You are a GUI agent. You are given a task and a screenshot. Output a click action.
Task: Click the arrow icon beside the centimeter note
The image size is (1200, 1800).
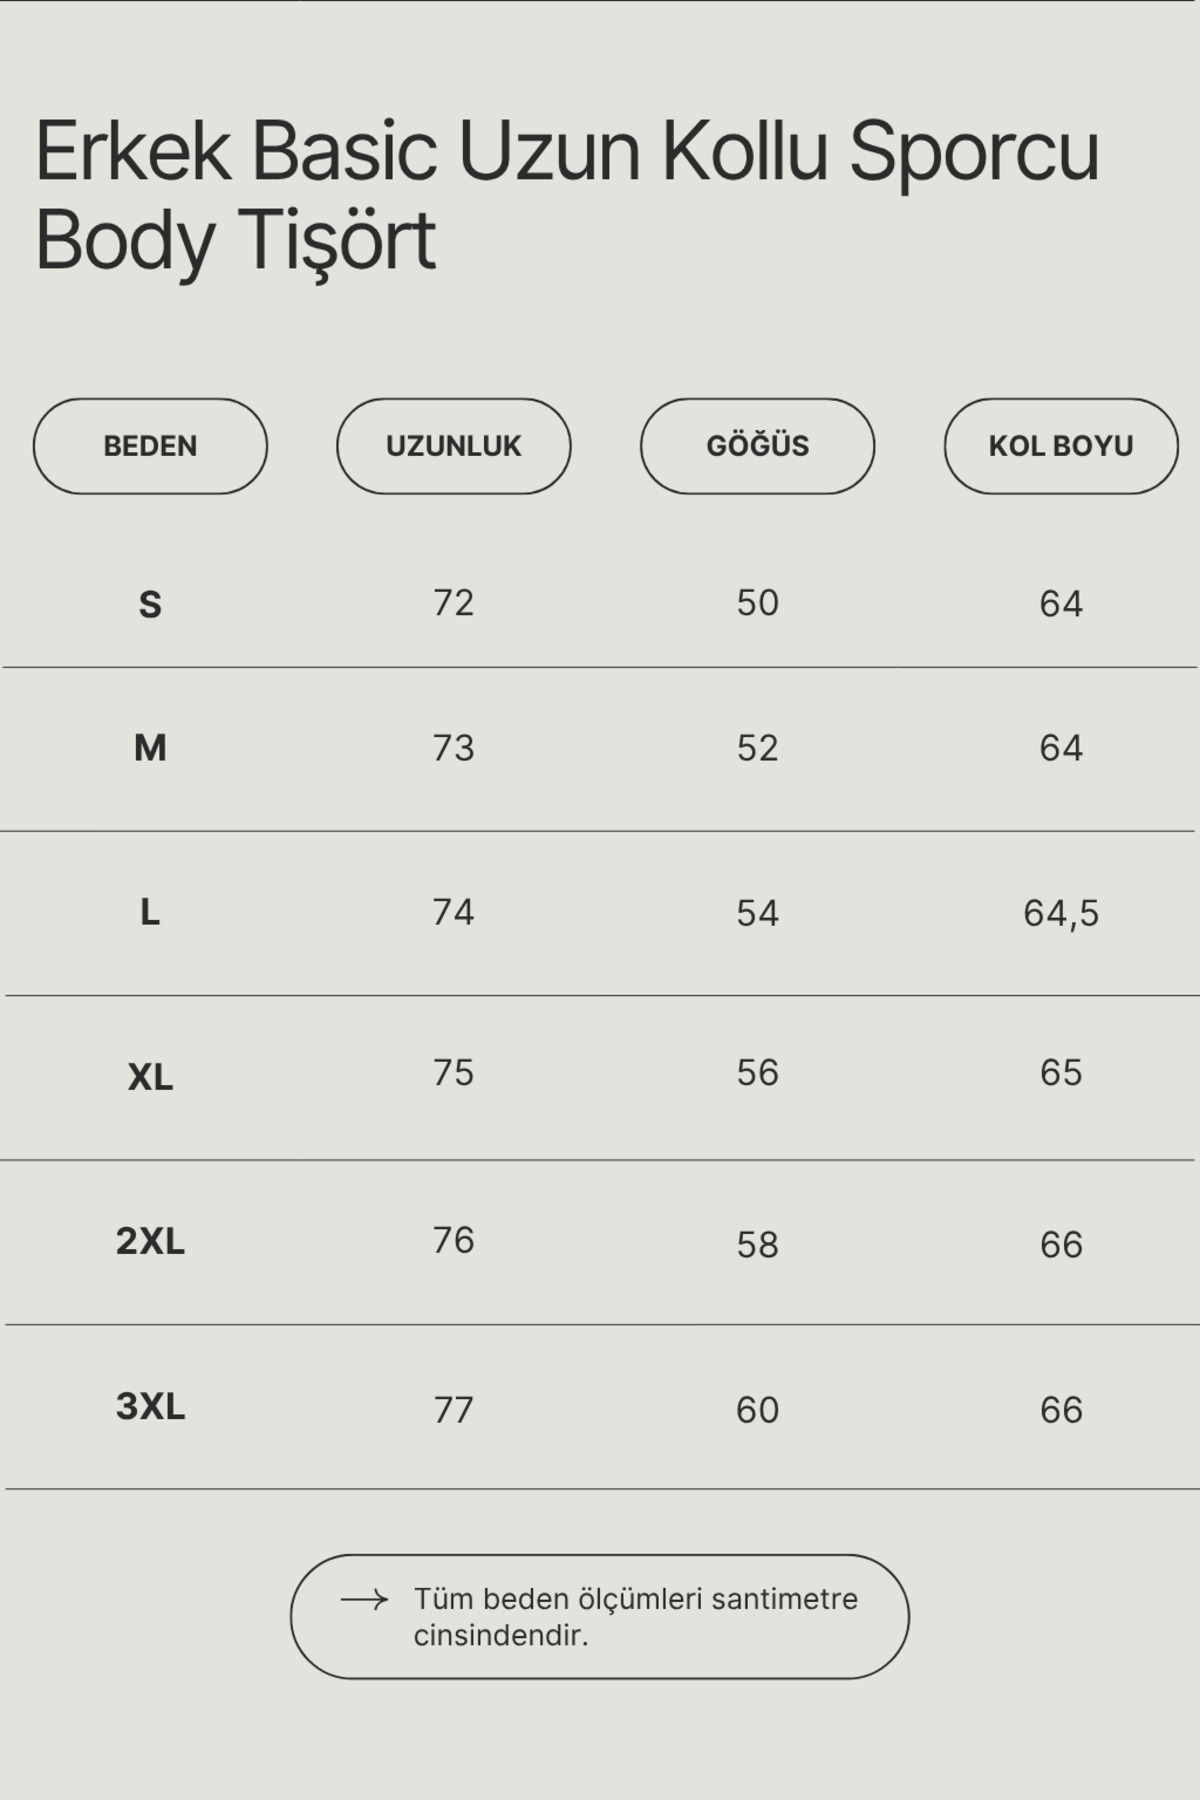click(x=364, y=1600)
